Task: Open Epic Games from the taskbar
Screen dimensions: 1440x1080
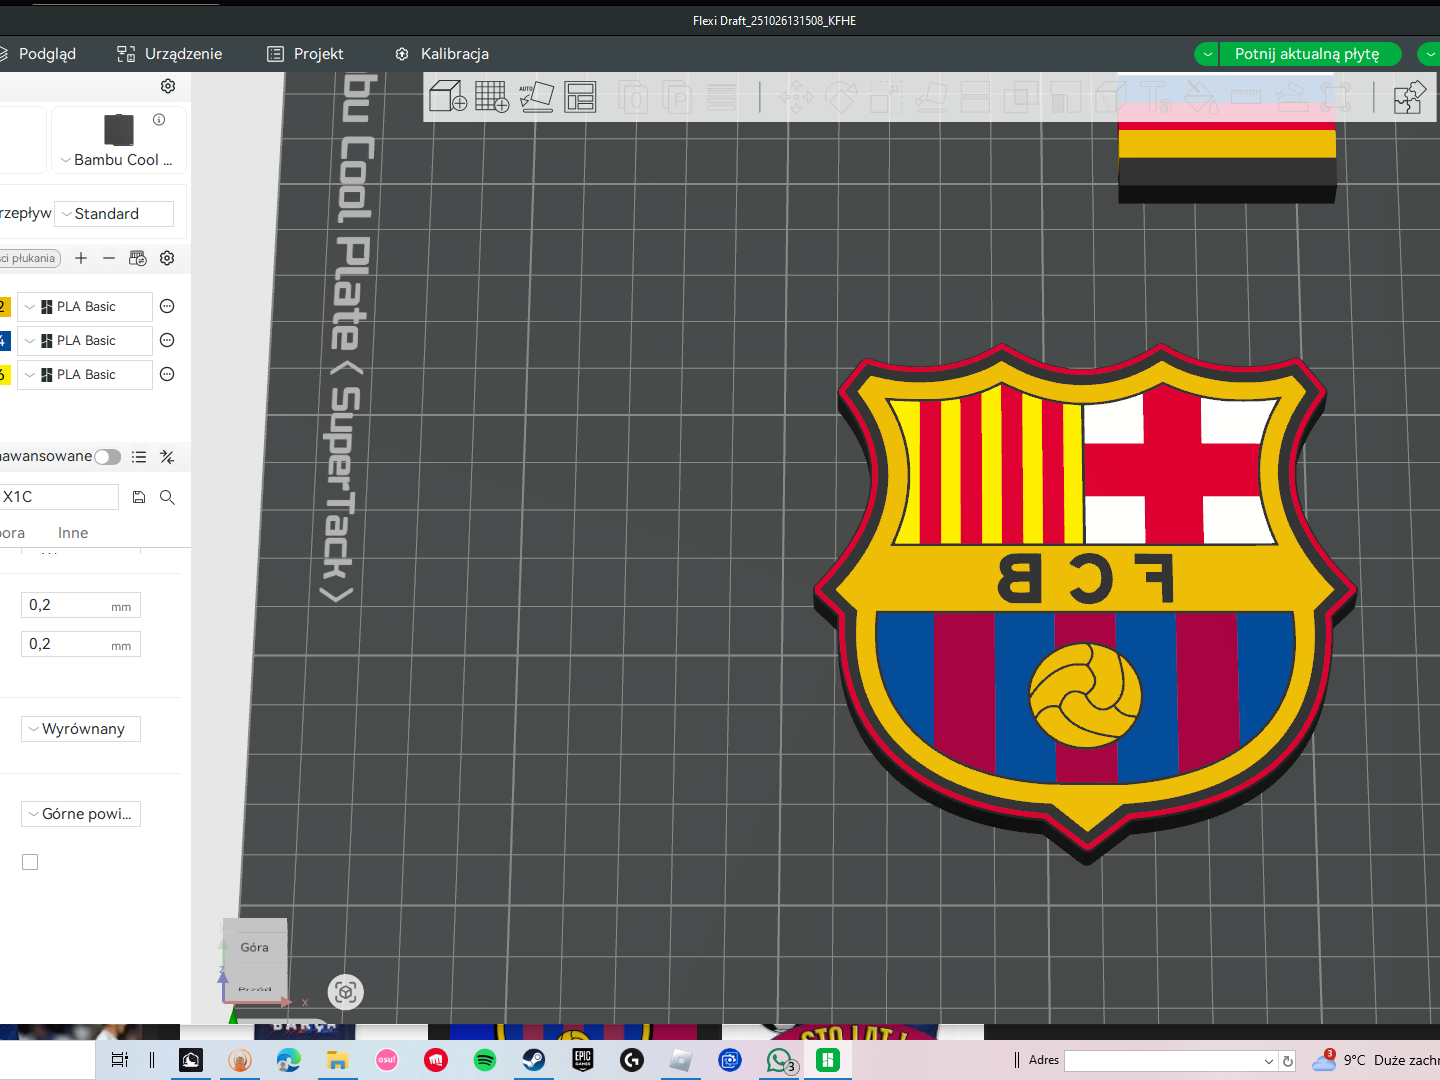Action: pos(583,1060)
